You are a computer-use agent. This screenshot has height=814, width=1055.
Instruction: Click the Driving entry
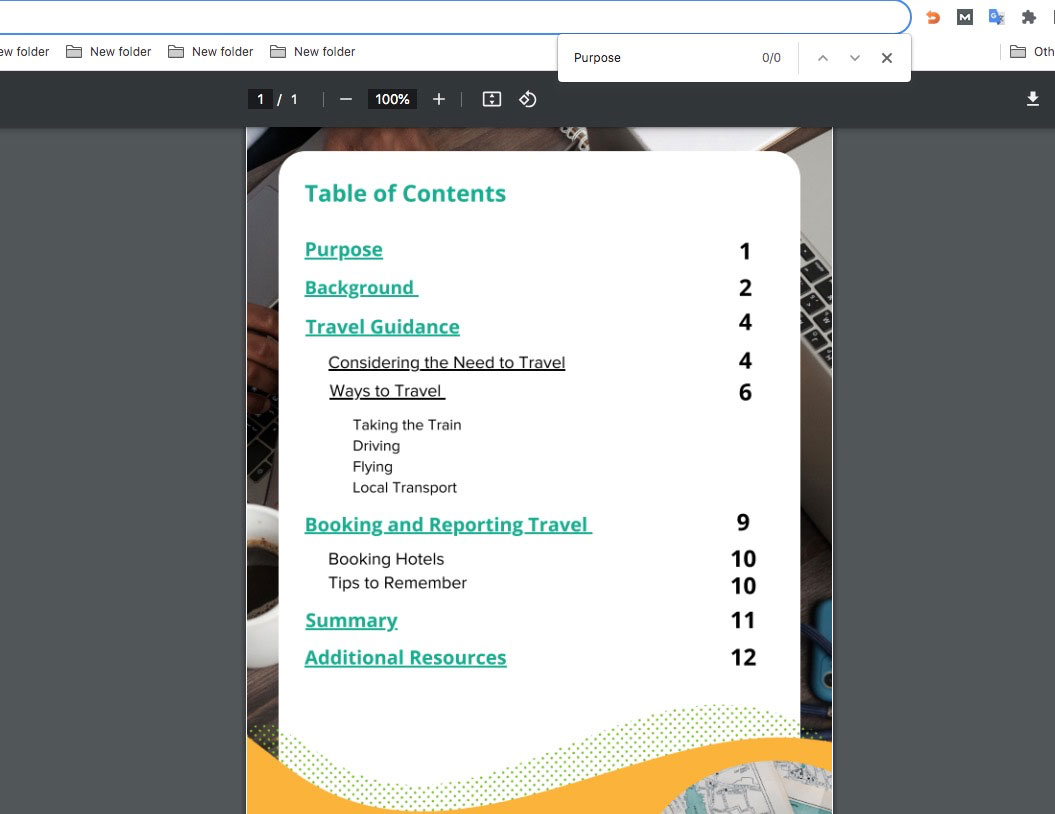pos(376,446)
